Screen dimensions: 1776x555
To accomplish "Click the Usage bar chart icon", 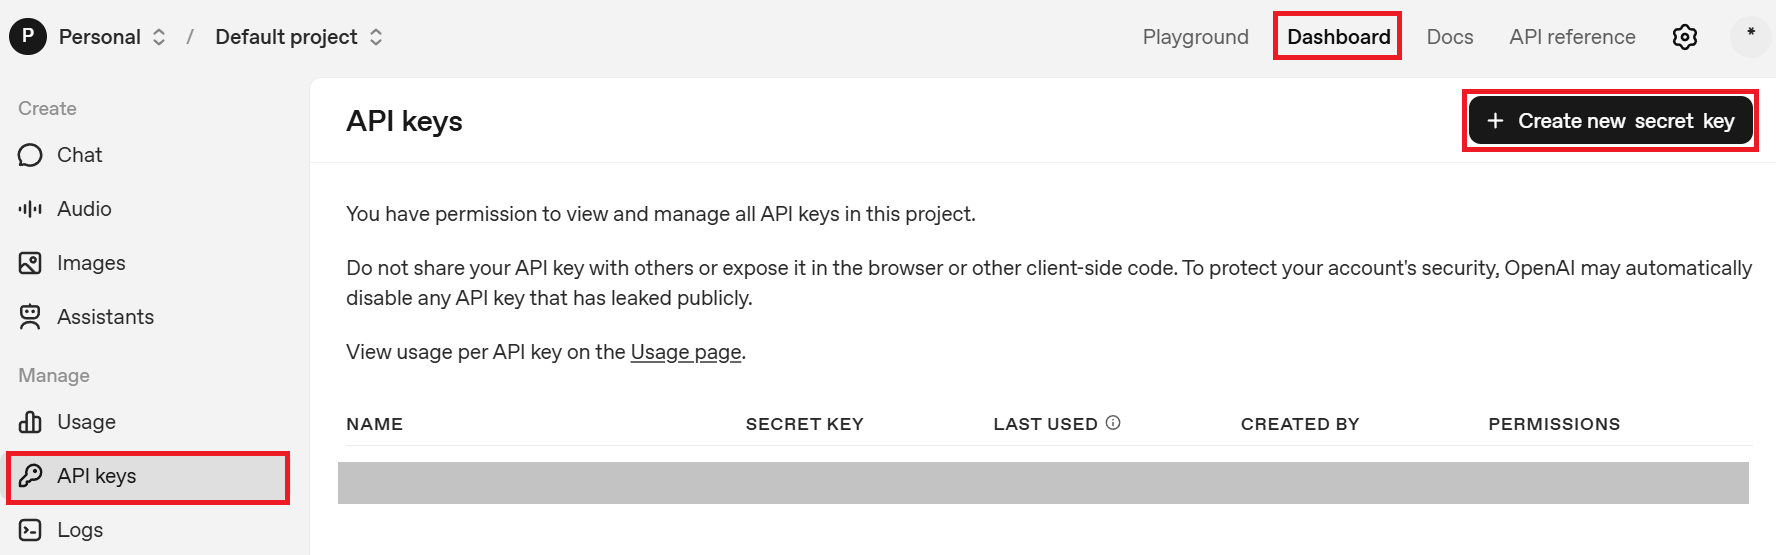I will click(x=30, y=422).
